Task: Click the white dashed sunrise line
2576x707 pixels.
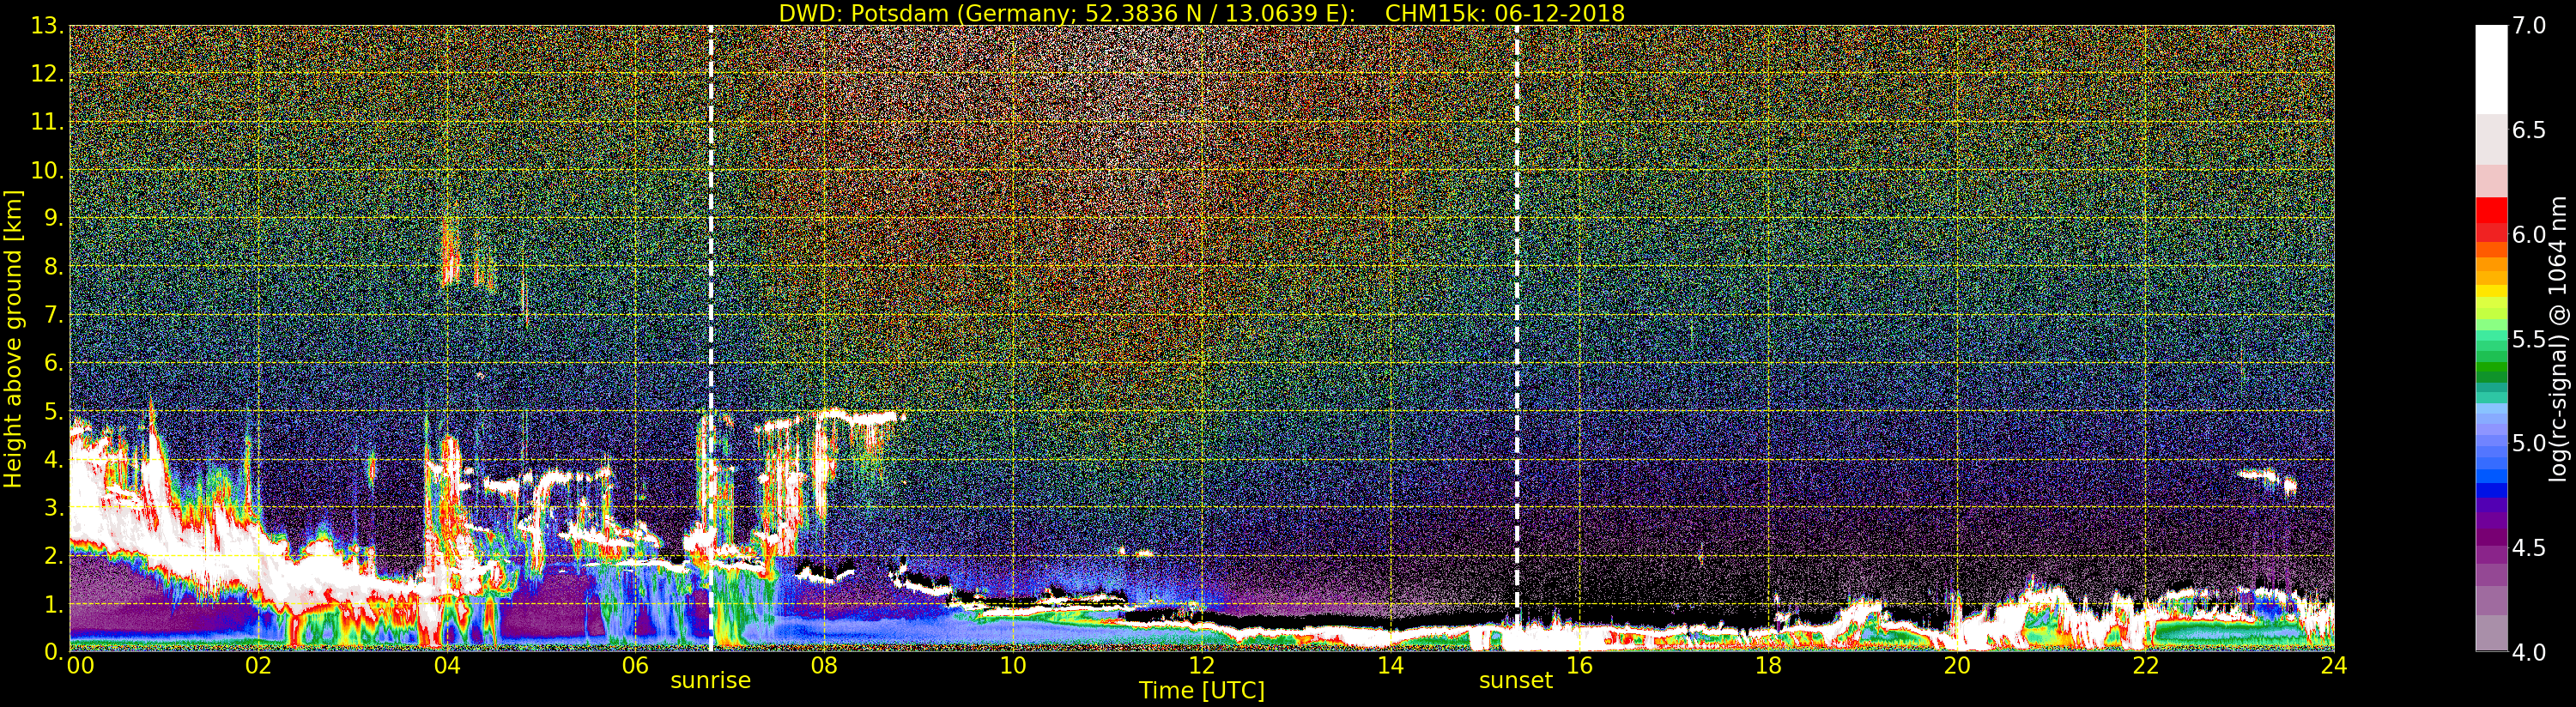Action: click(x=710, y=338)
